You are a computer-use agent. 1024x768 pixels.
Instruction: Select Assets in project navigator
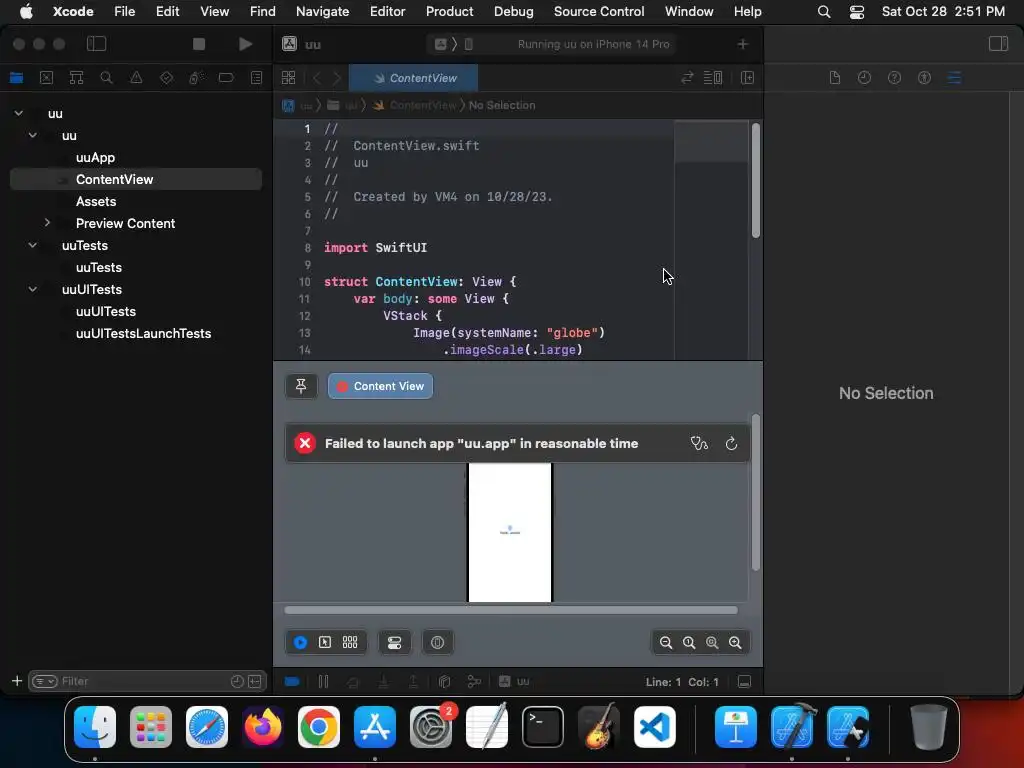click(x=96, y=201)
